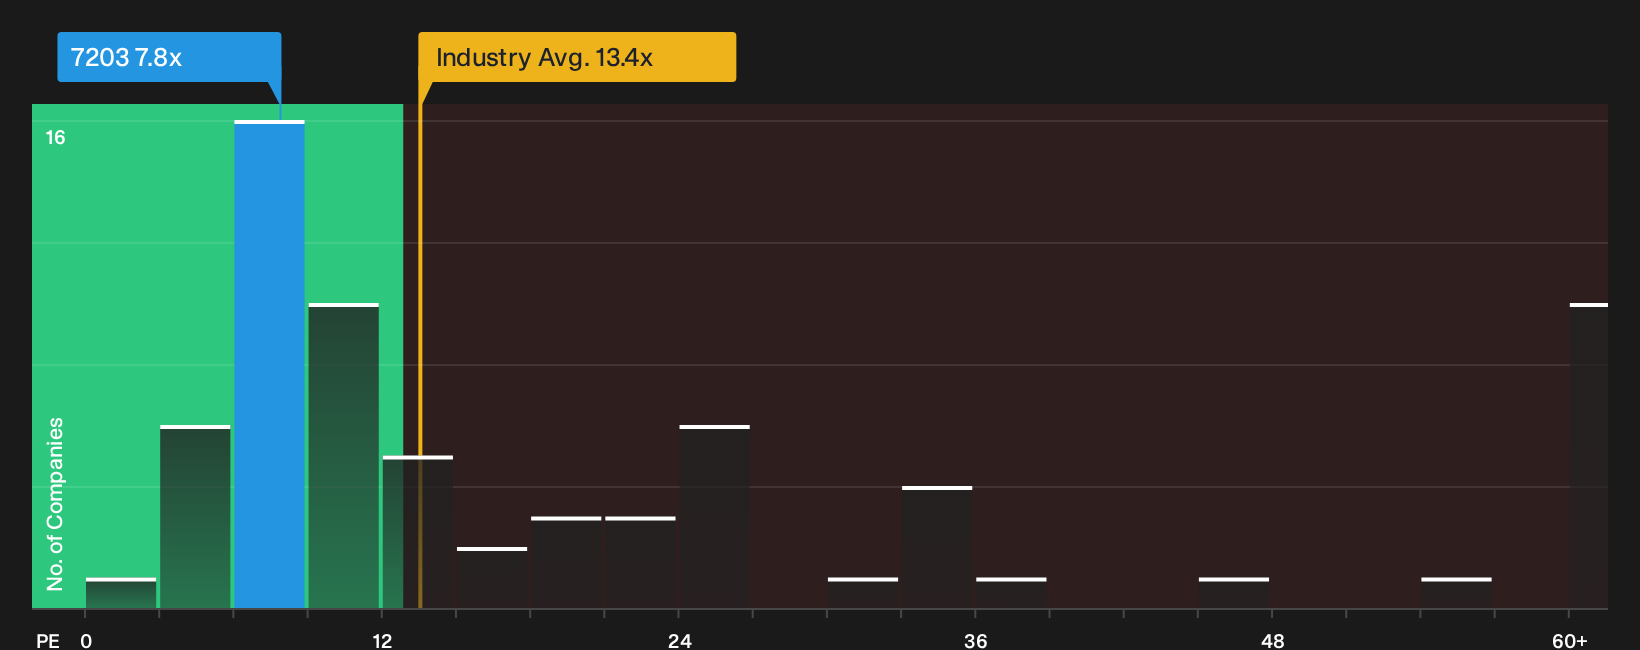1640x650 pixels.
Task: Select the highlighted blue histogram bar
Action: coord(269,365)
